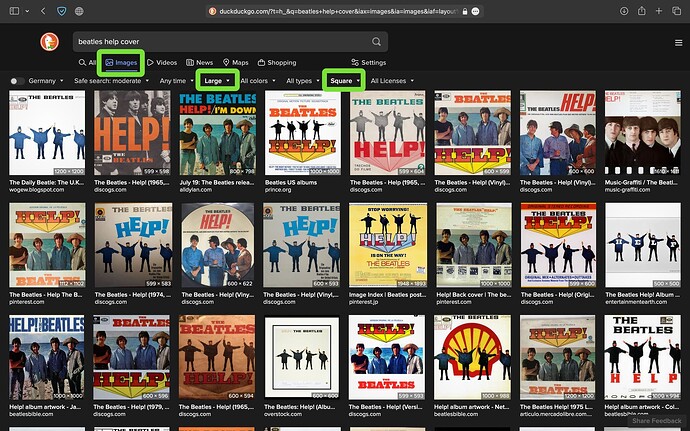Switch to the Shopping tab
This screenshot has width=690, height=431.
[277, 63]
